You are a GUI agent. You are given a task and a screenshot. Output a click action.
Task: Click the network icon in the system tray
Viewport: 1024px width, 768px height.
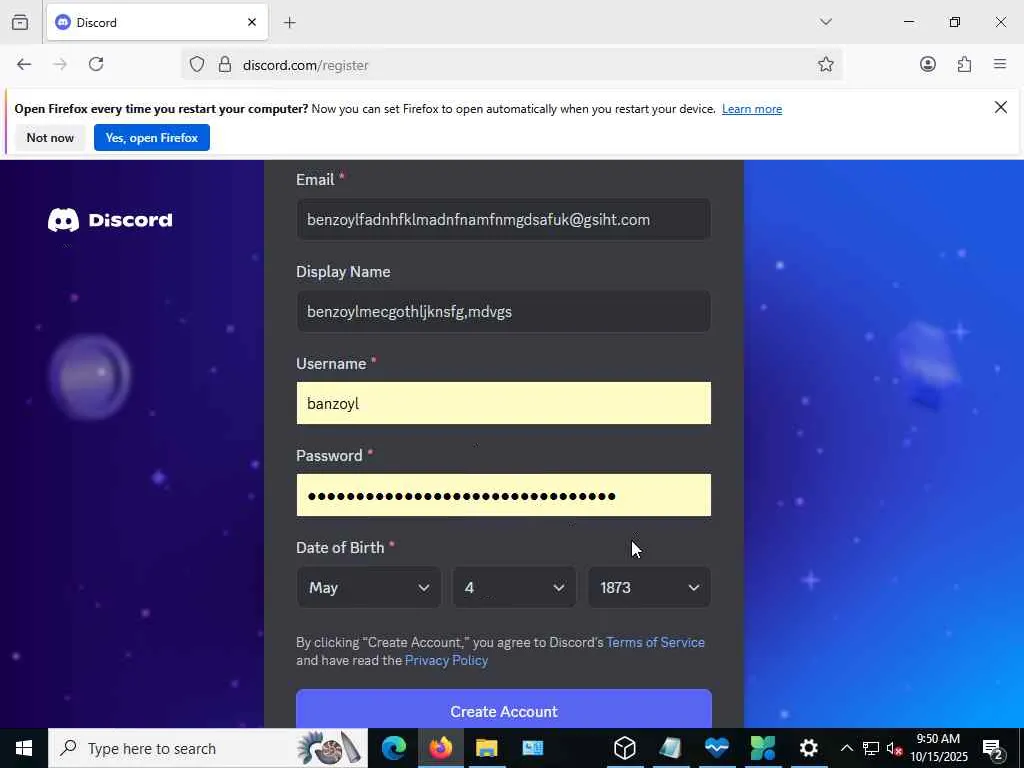pos(871,748)
